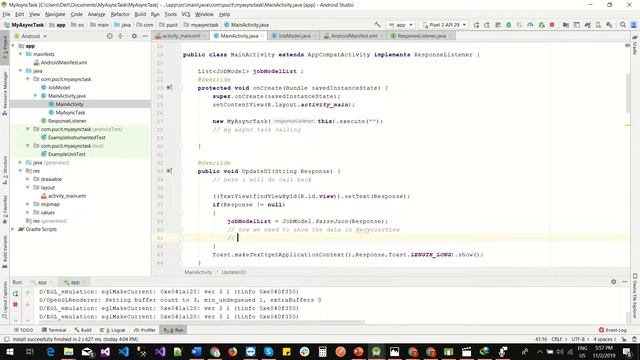
Task: Click the Rerun icon in Run panel
Action: 16,293
